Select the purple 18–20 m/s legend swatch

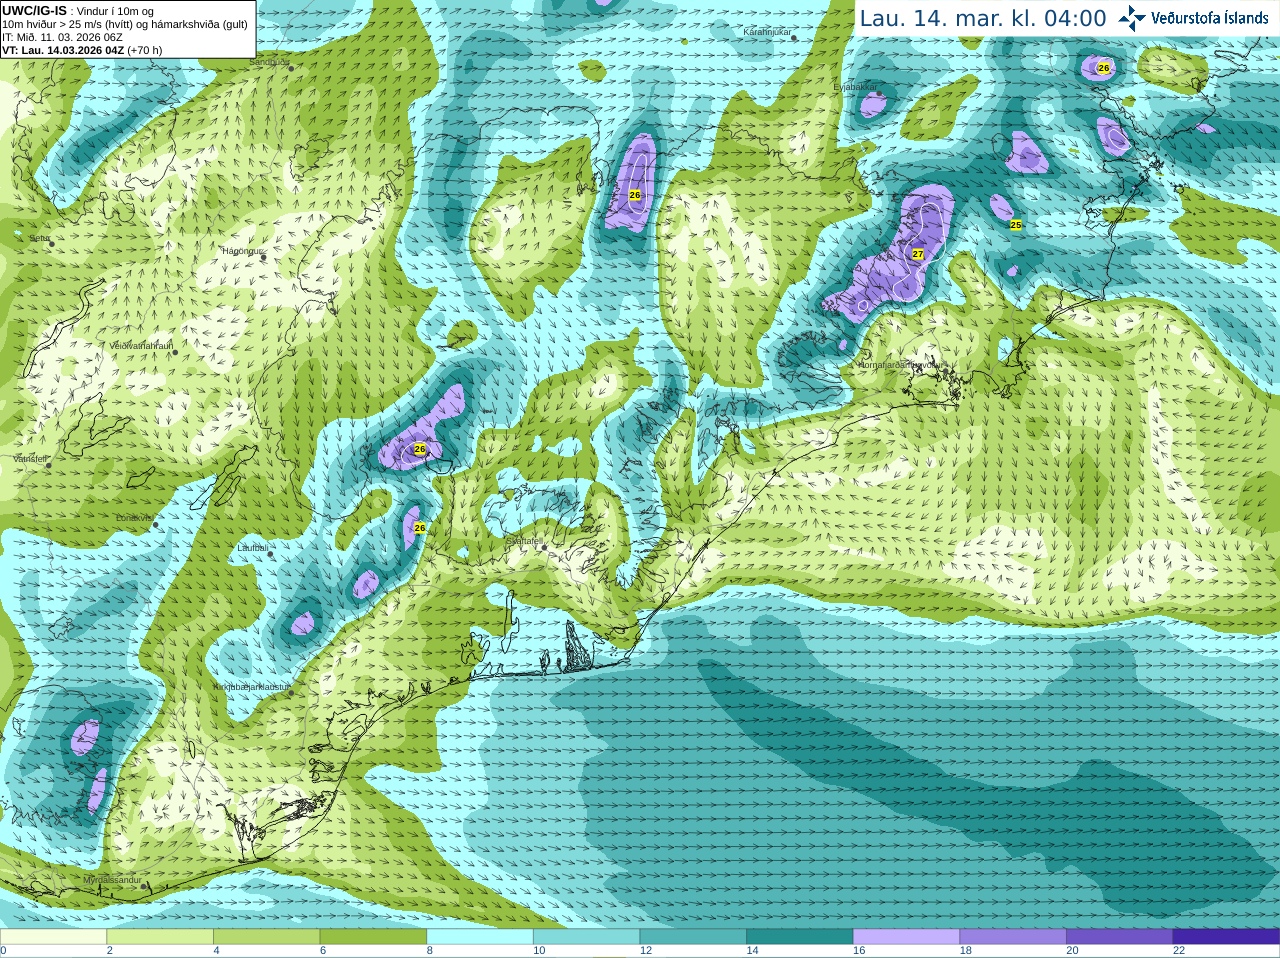(1013, 937)
